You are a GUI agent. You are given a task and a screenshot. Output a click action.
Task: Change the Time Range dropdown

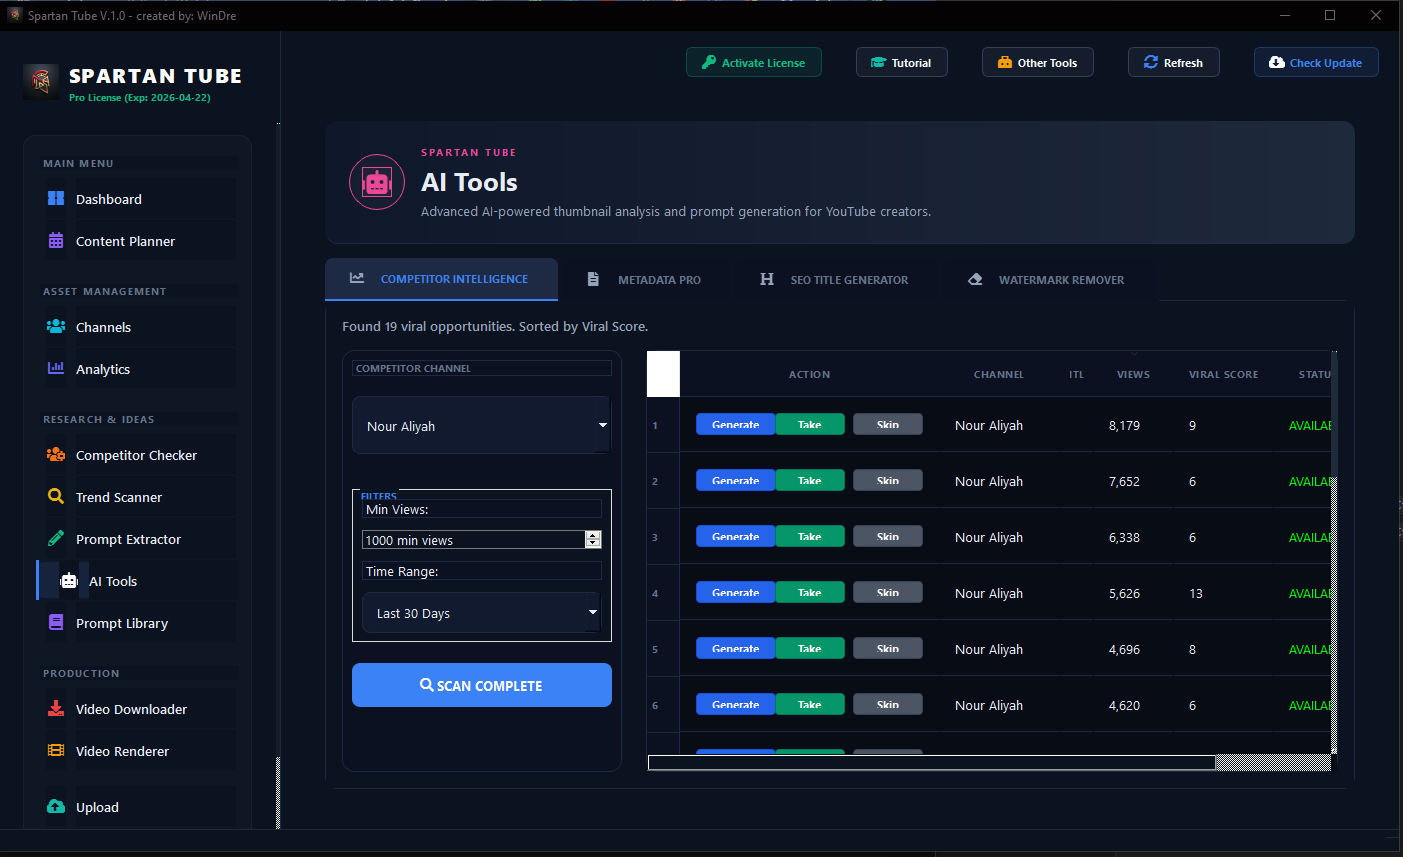[481, 611]
